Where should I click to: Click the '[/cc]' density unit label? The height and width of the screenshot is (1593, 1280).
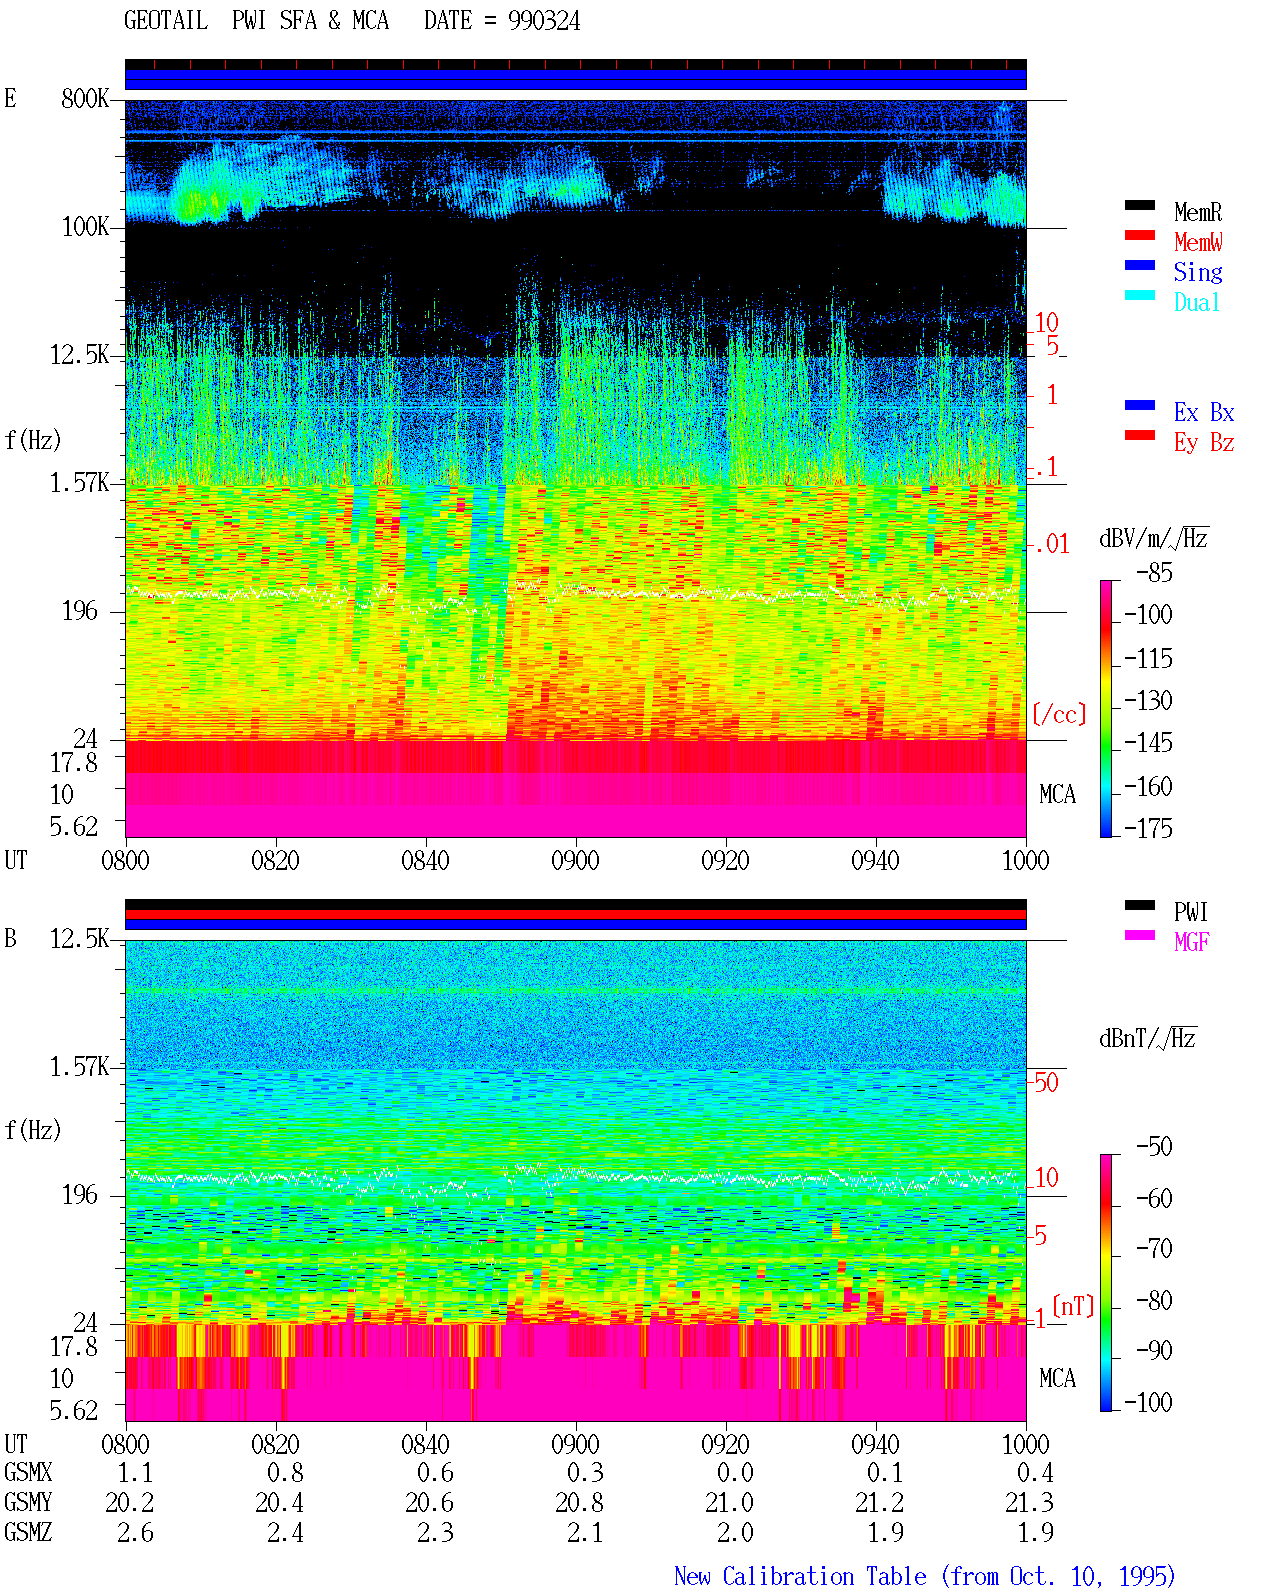[1059, 714]
